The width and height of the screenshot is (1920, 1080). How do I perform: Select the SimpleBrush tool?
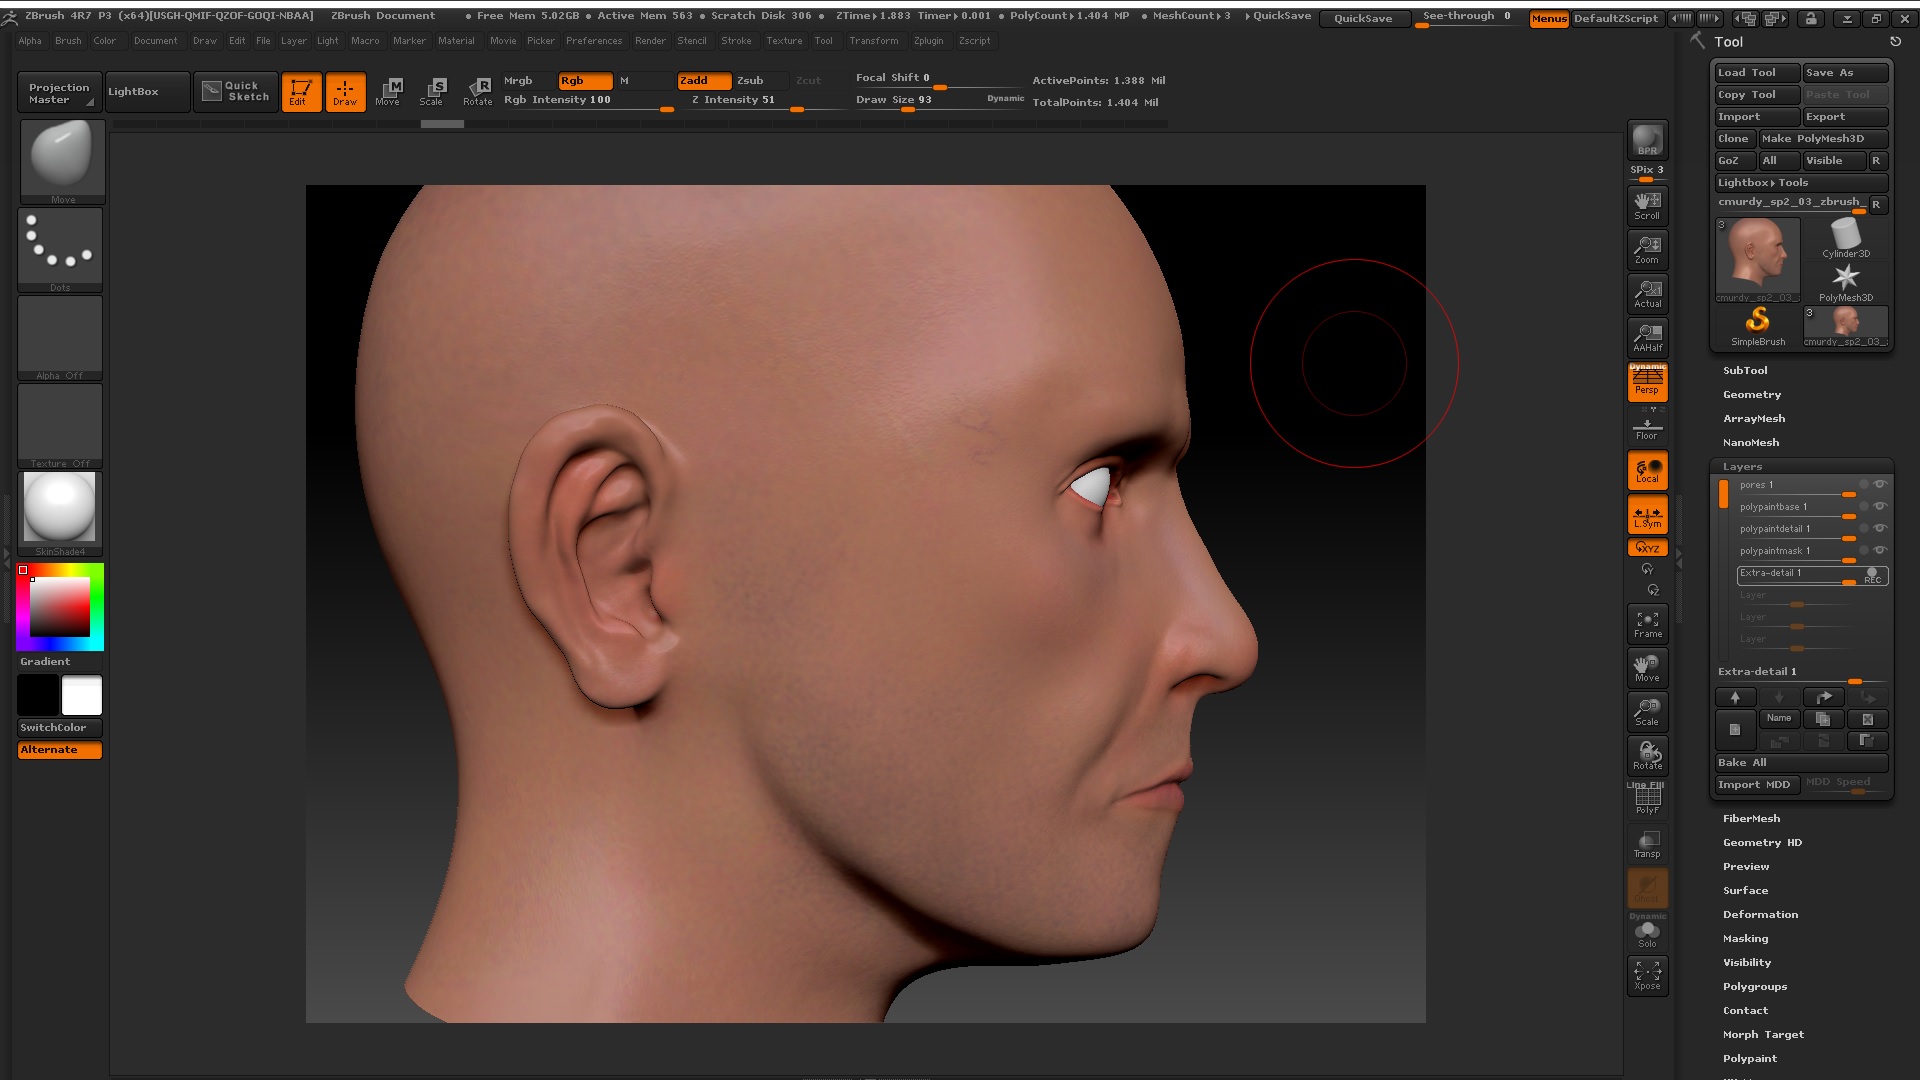click(1757, 327)
